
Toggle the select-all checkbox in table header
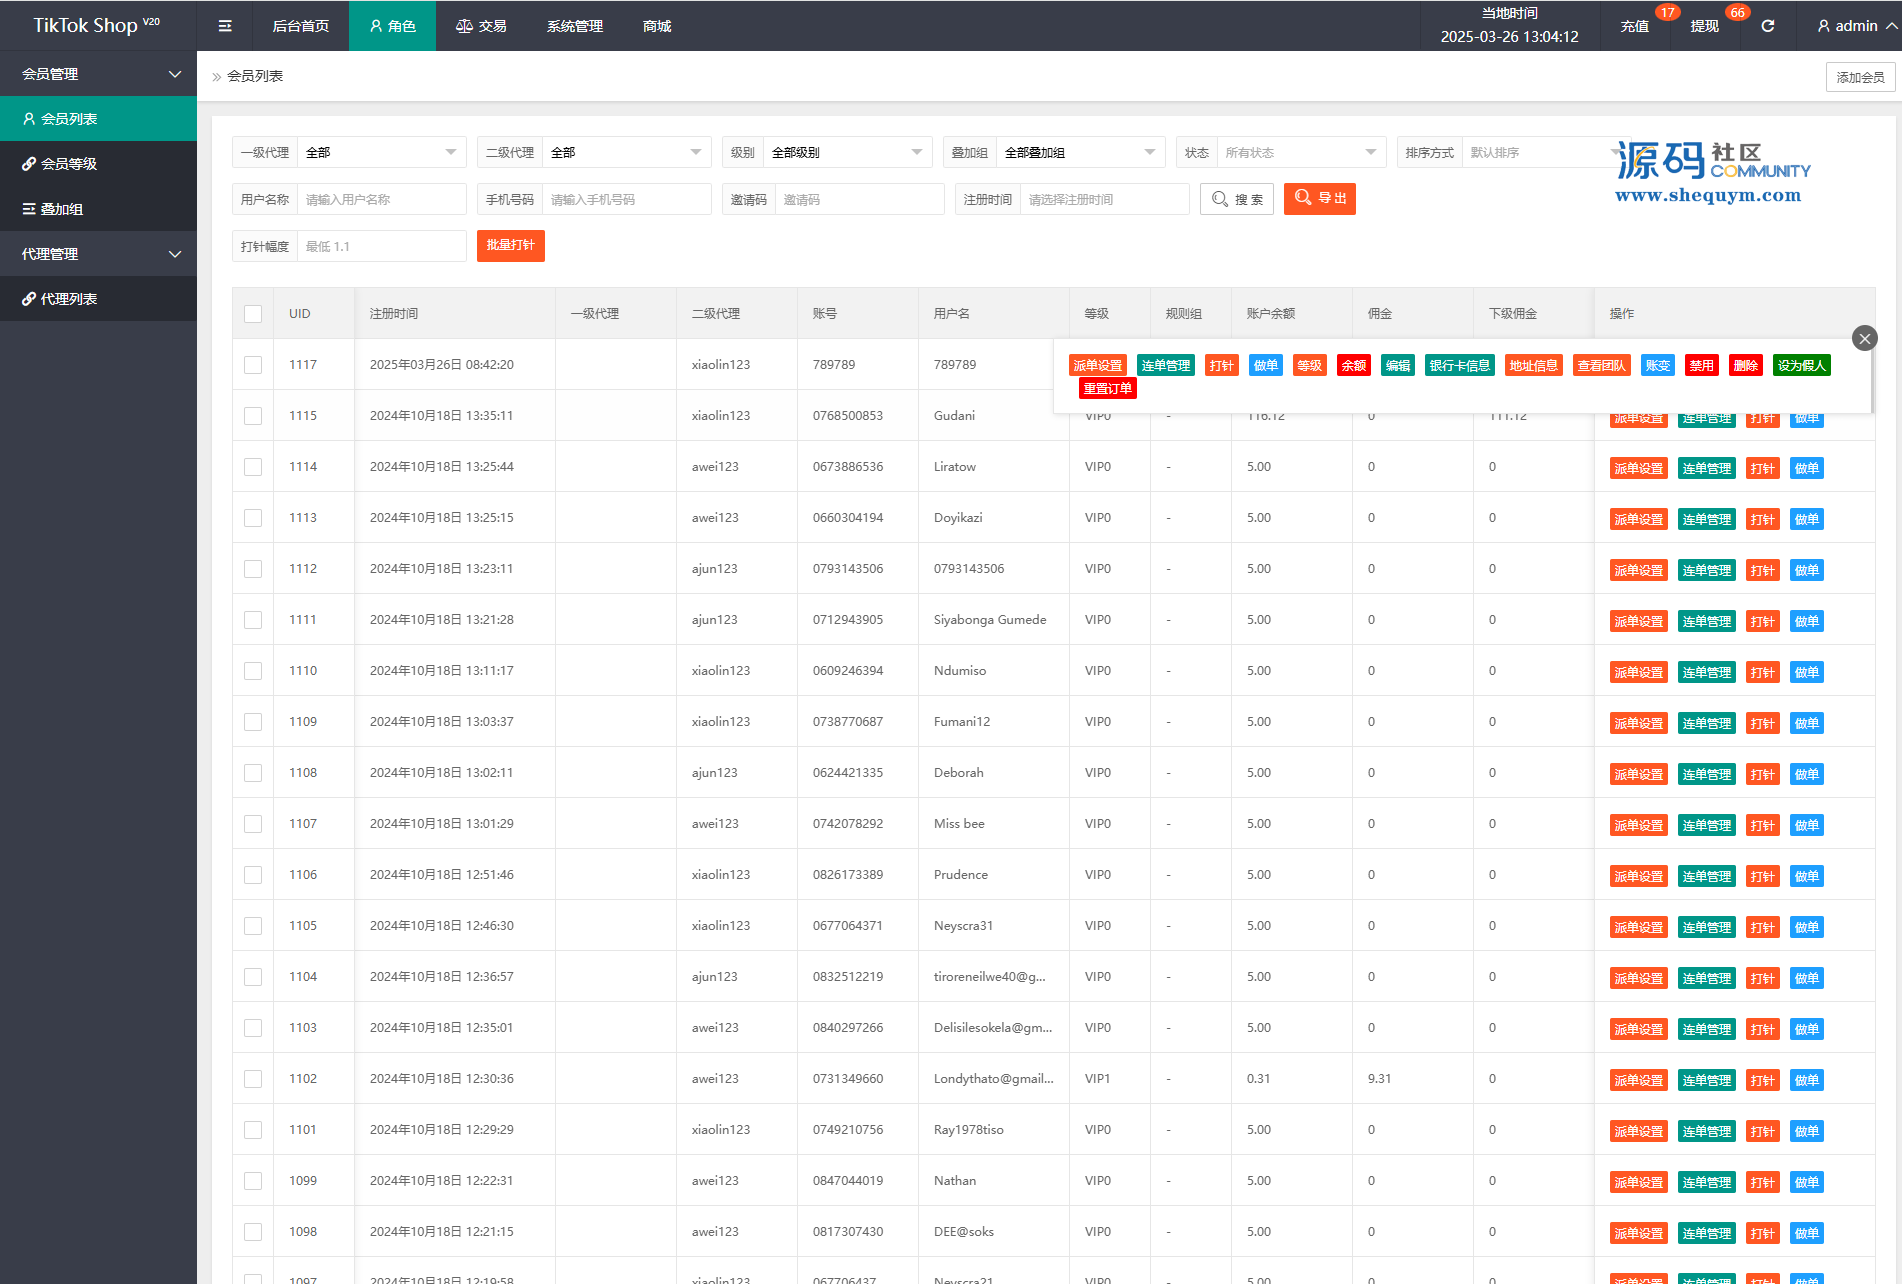(x=253, y=314)
